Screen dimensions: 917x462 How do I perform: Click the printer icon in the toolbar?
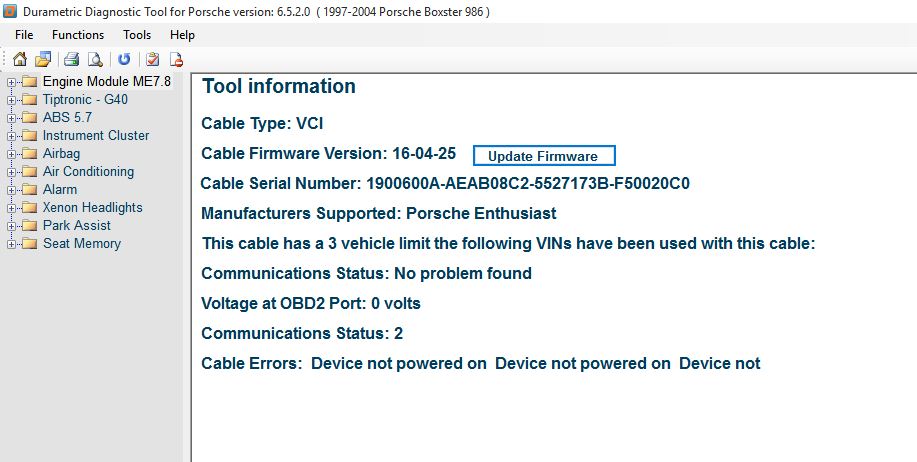pyautogui.click(x=72, y=59)
